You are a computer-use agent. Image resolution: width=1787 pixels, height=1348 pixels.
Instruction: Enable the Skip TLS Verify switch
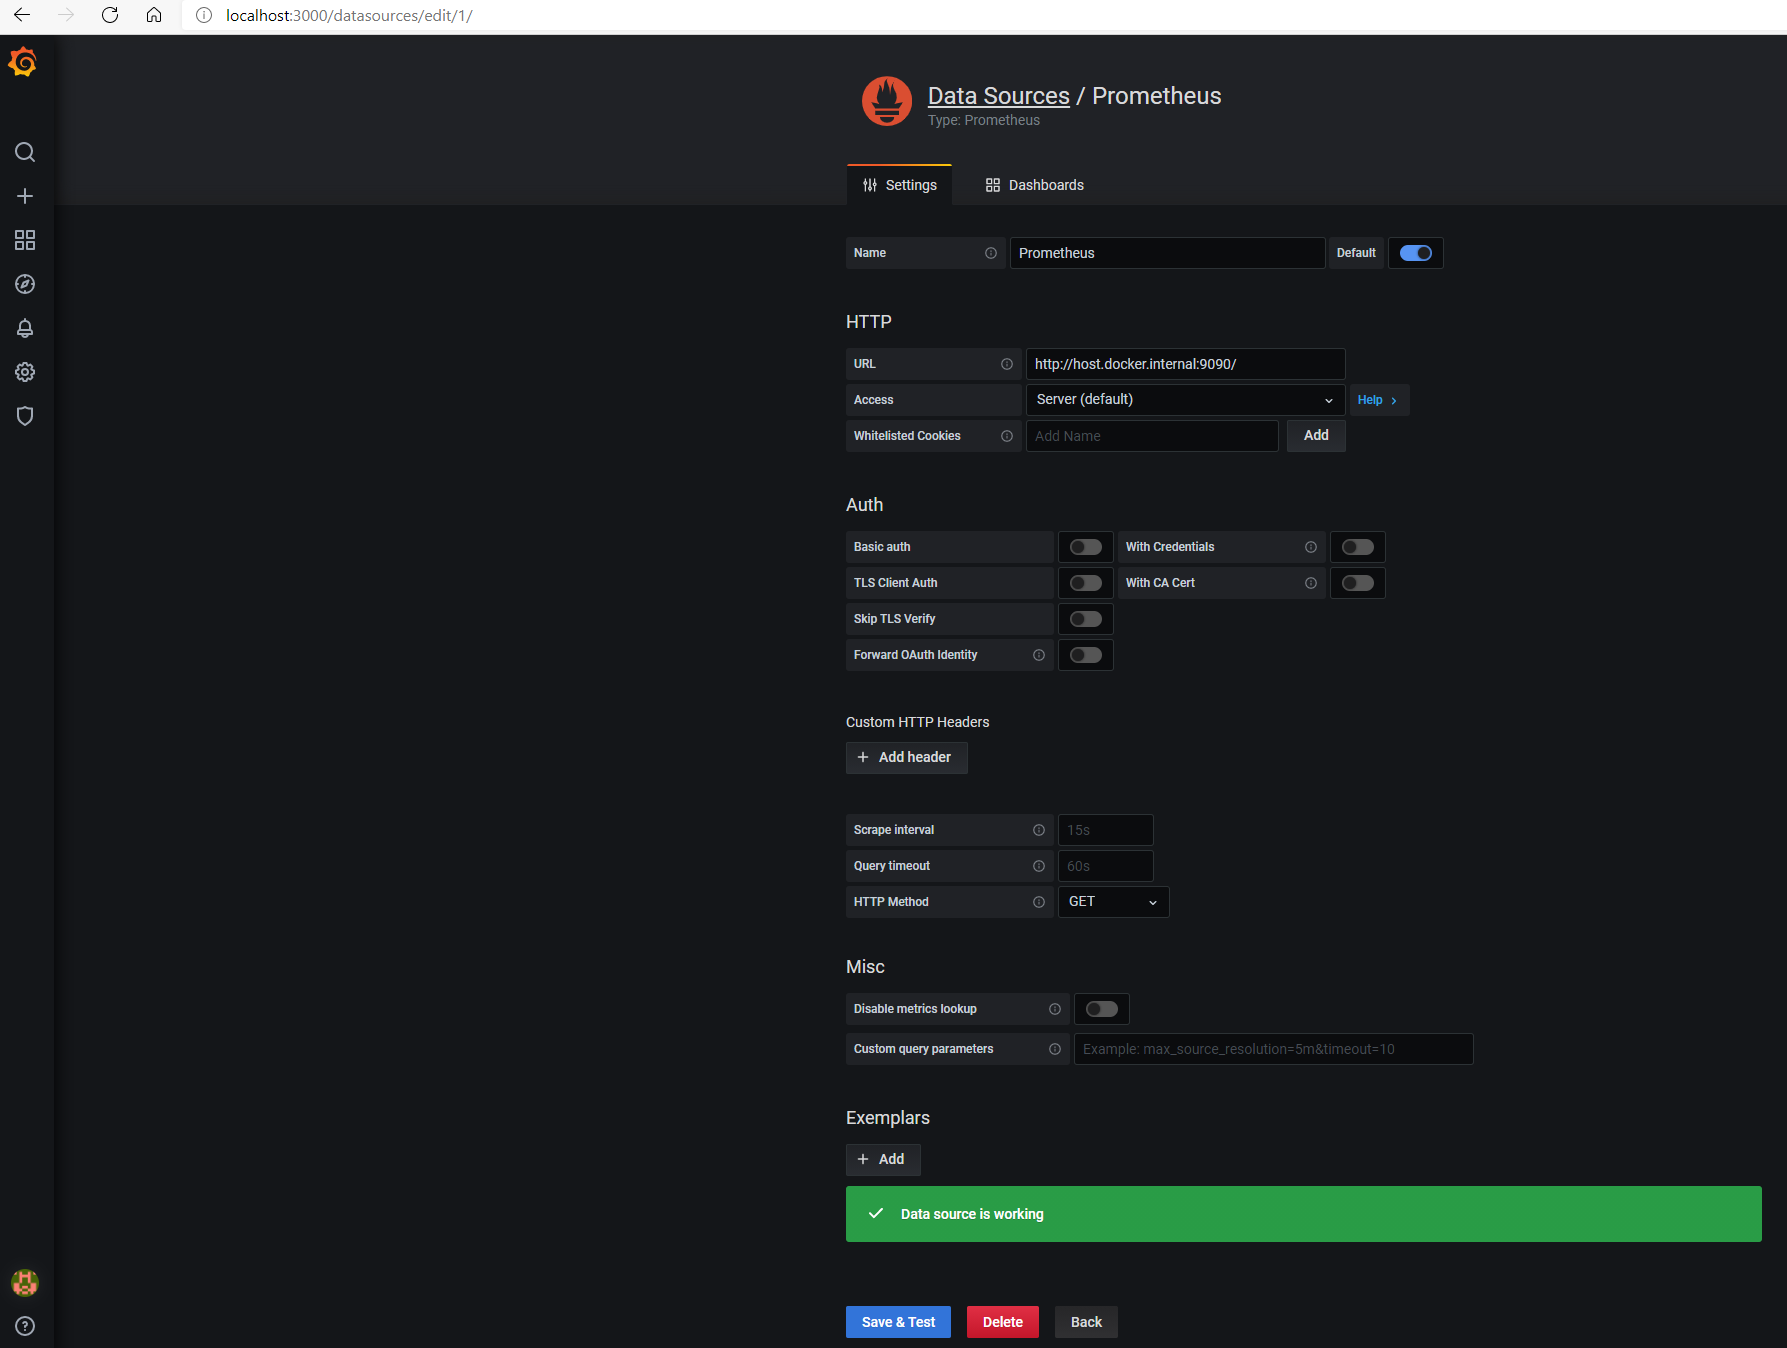(x=1086, y=619)
